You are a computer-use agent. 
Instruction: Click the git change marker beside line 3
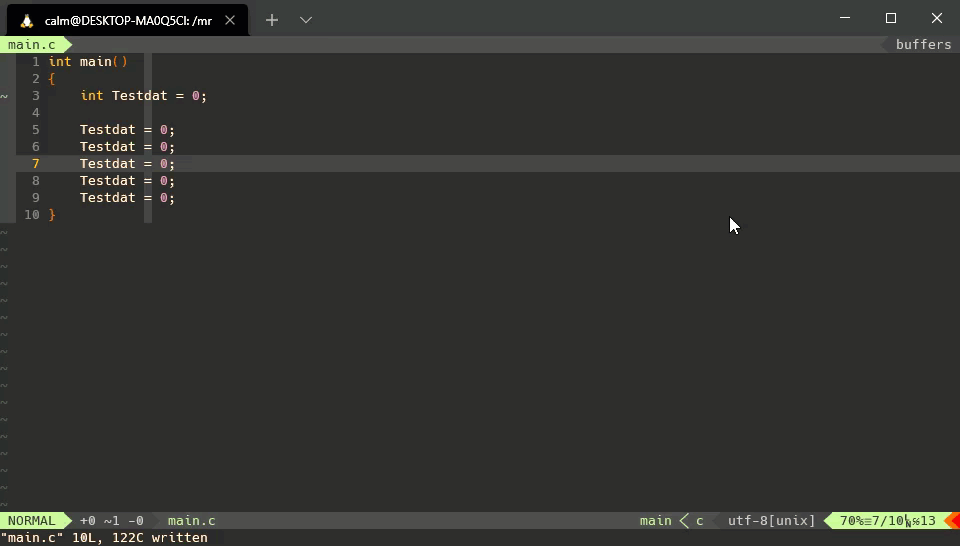(4, 96)
